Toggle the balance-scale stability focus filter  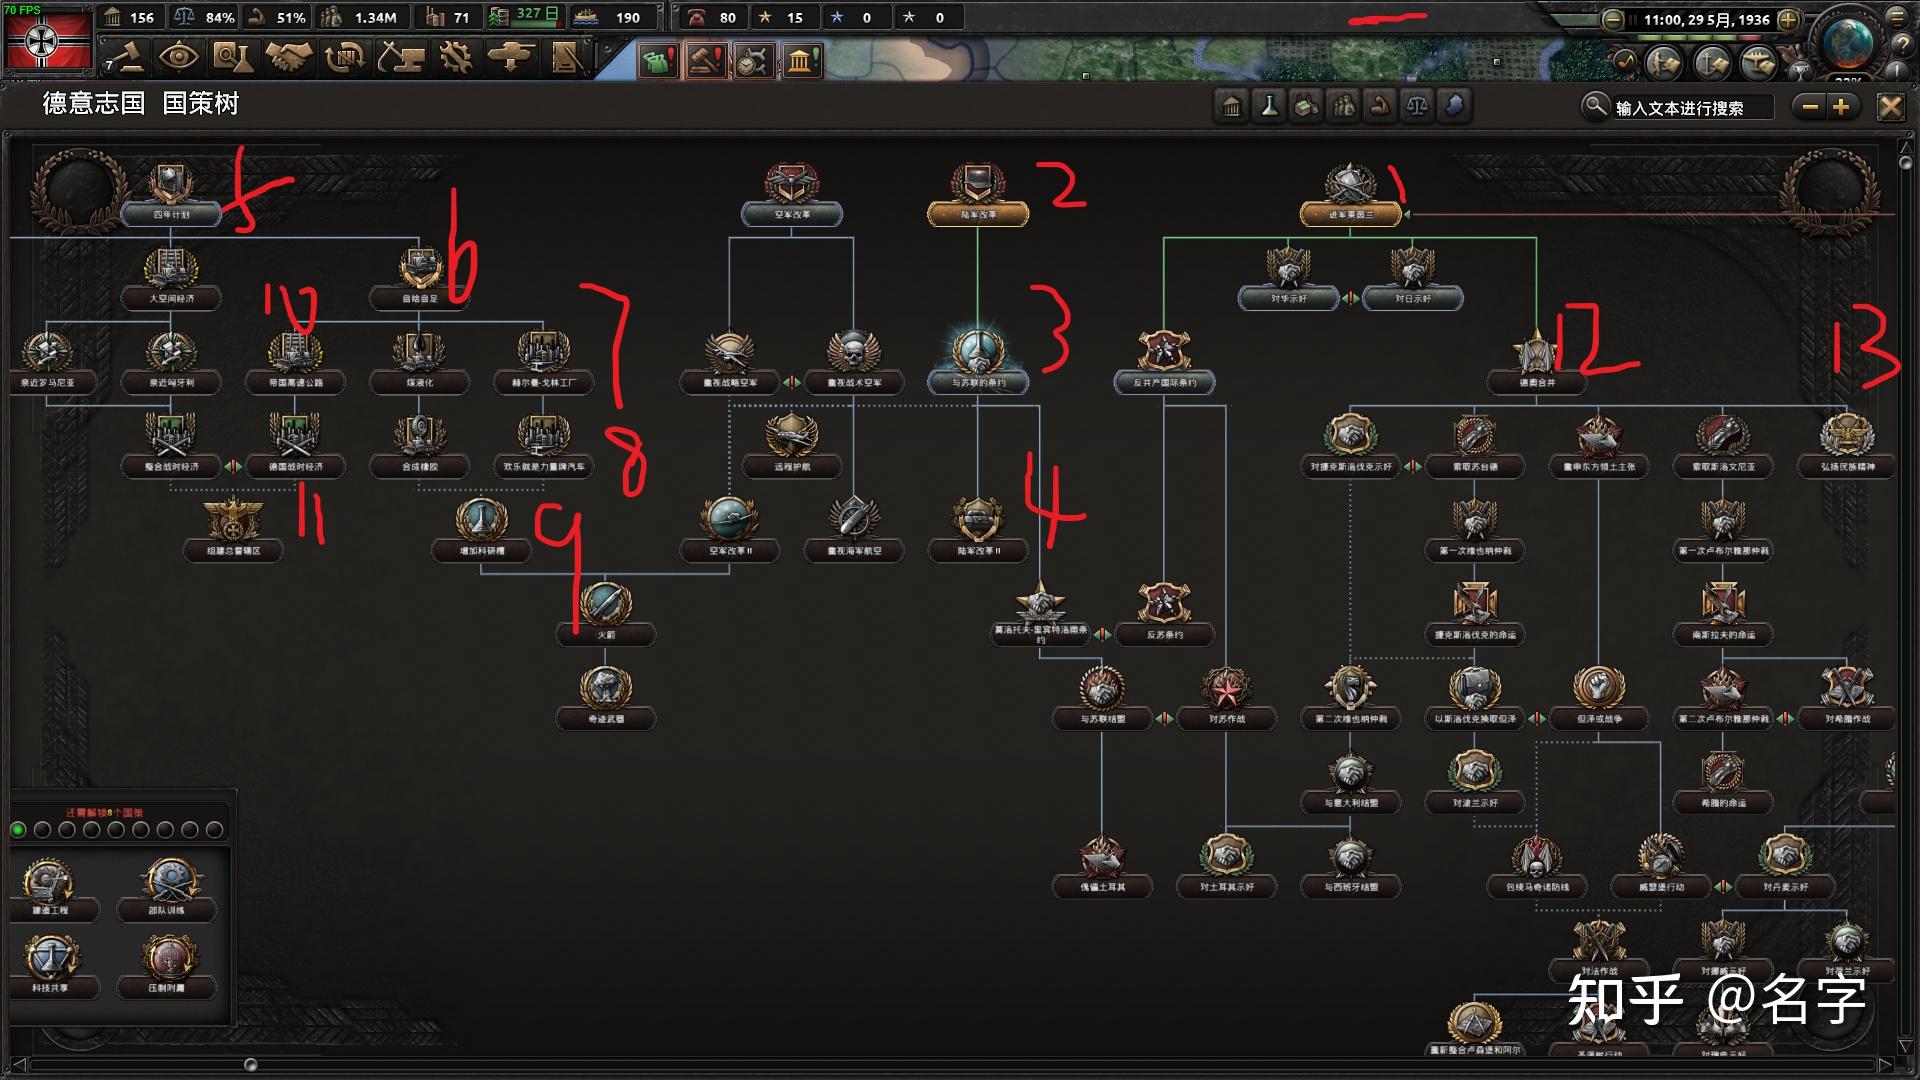click(x=1417, y=106)
